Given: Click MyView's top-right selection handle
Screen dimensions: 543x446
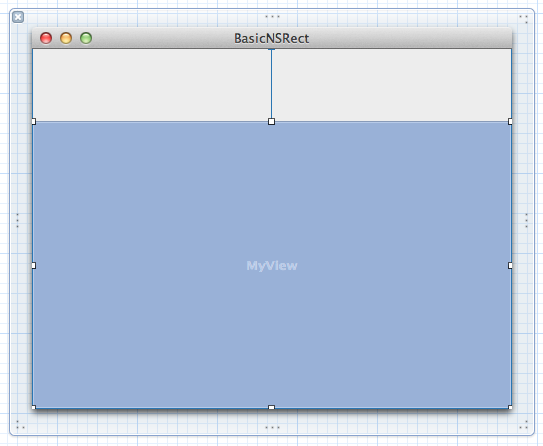Looking at the screenshot, I should pyautogui.click(x=510, y=122).
